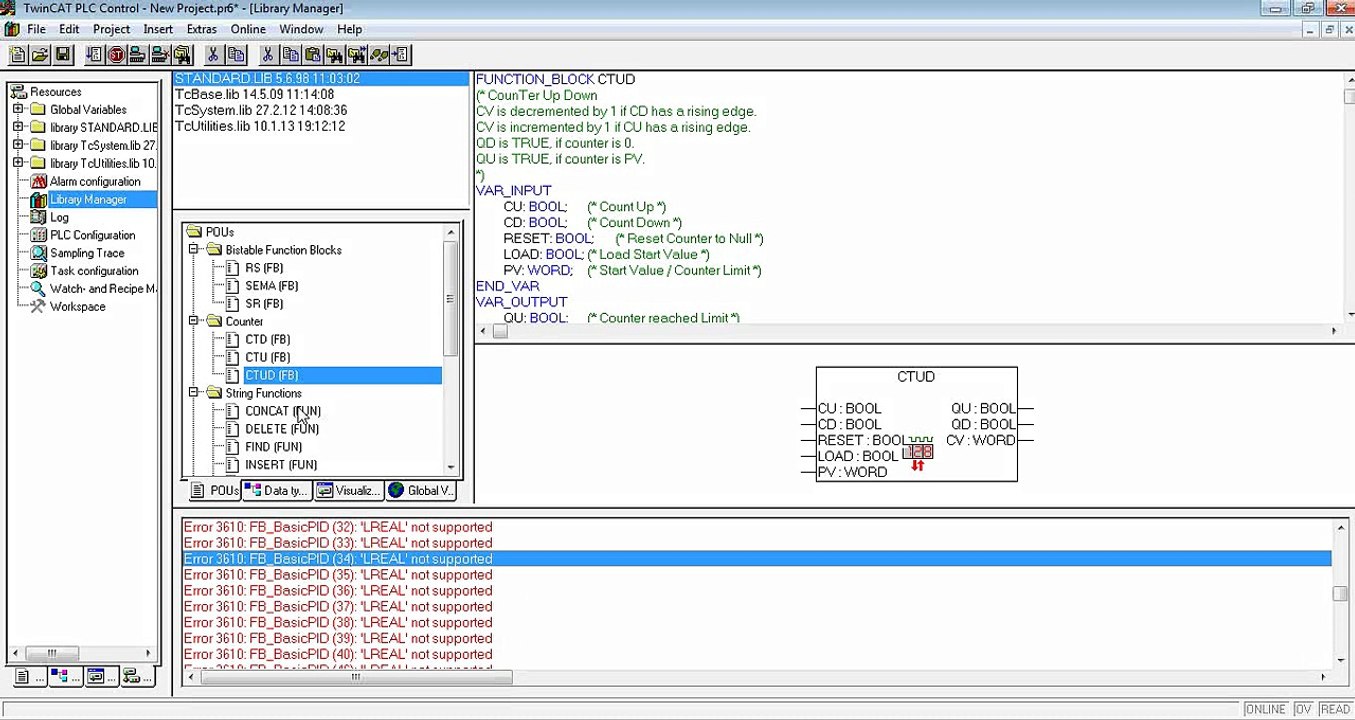Collapse the Bistable Function Blocks folder
The height and width of the screenshot is (720, 1355).
(193, 250)
